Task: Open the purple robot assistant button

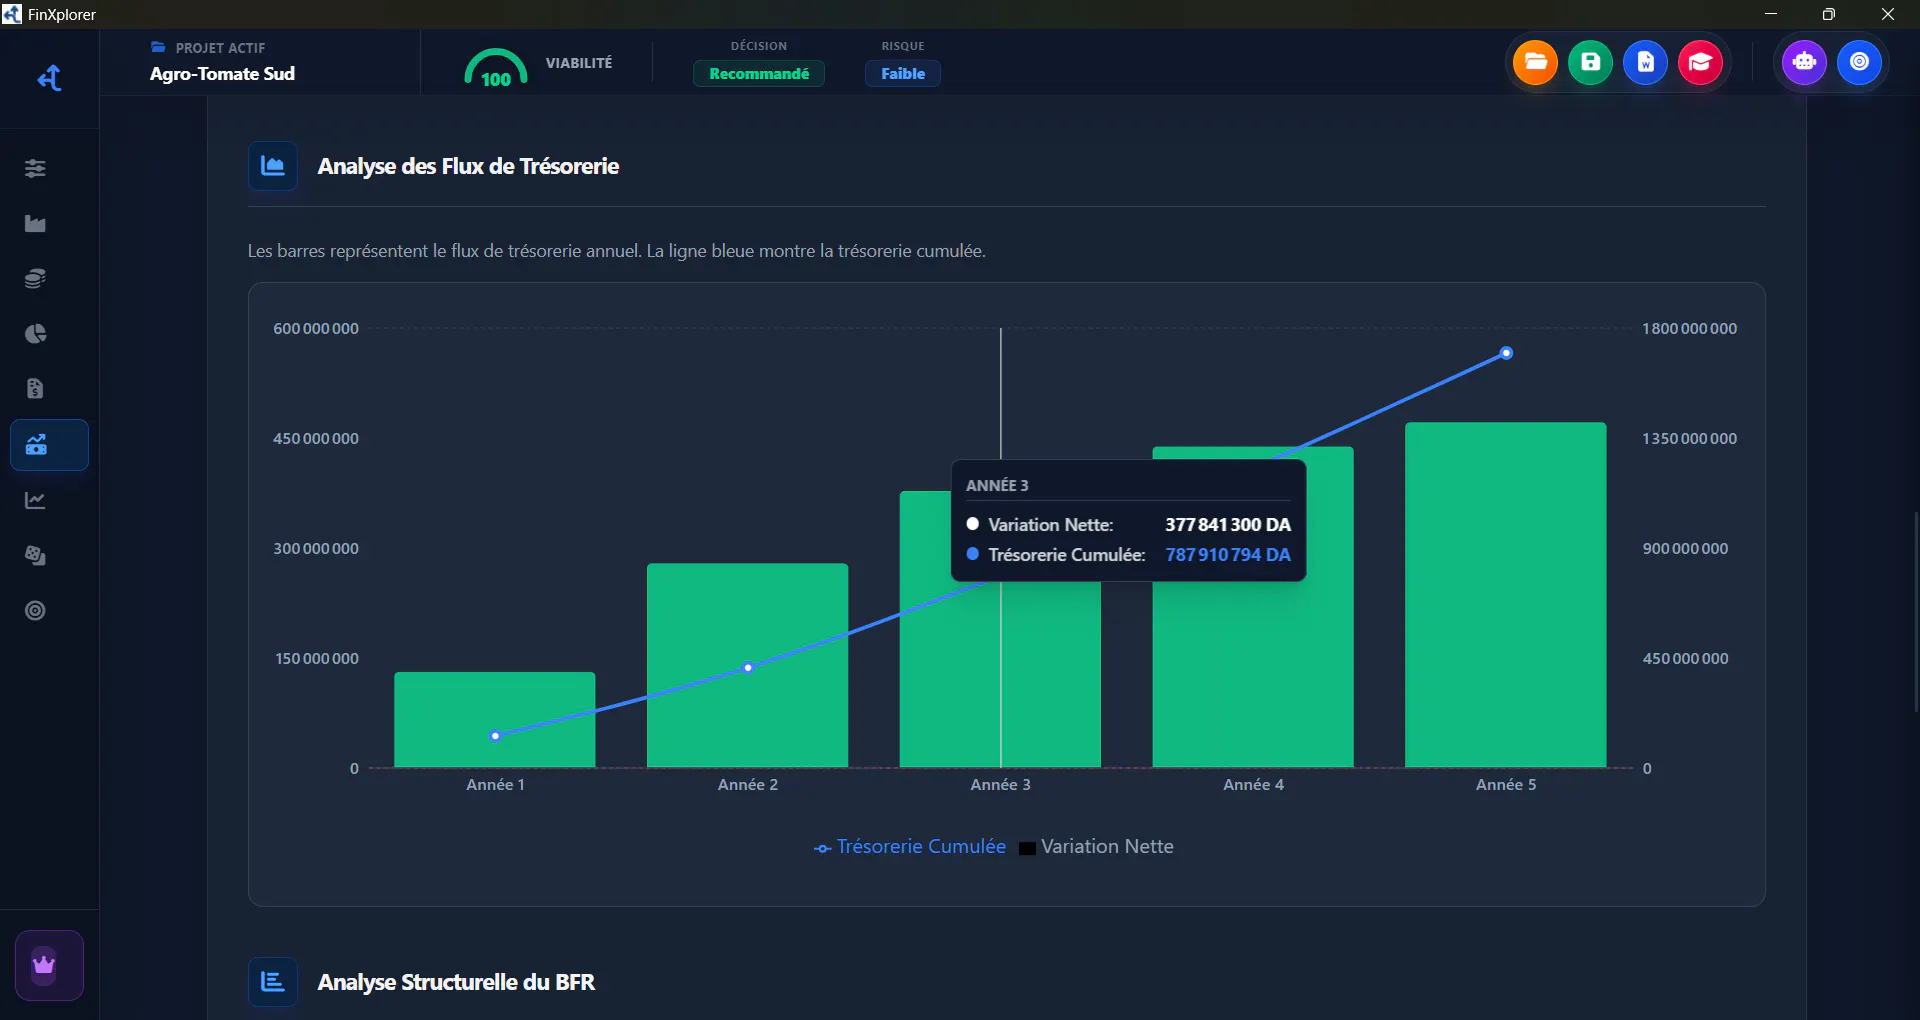Action: [1804, 62]
